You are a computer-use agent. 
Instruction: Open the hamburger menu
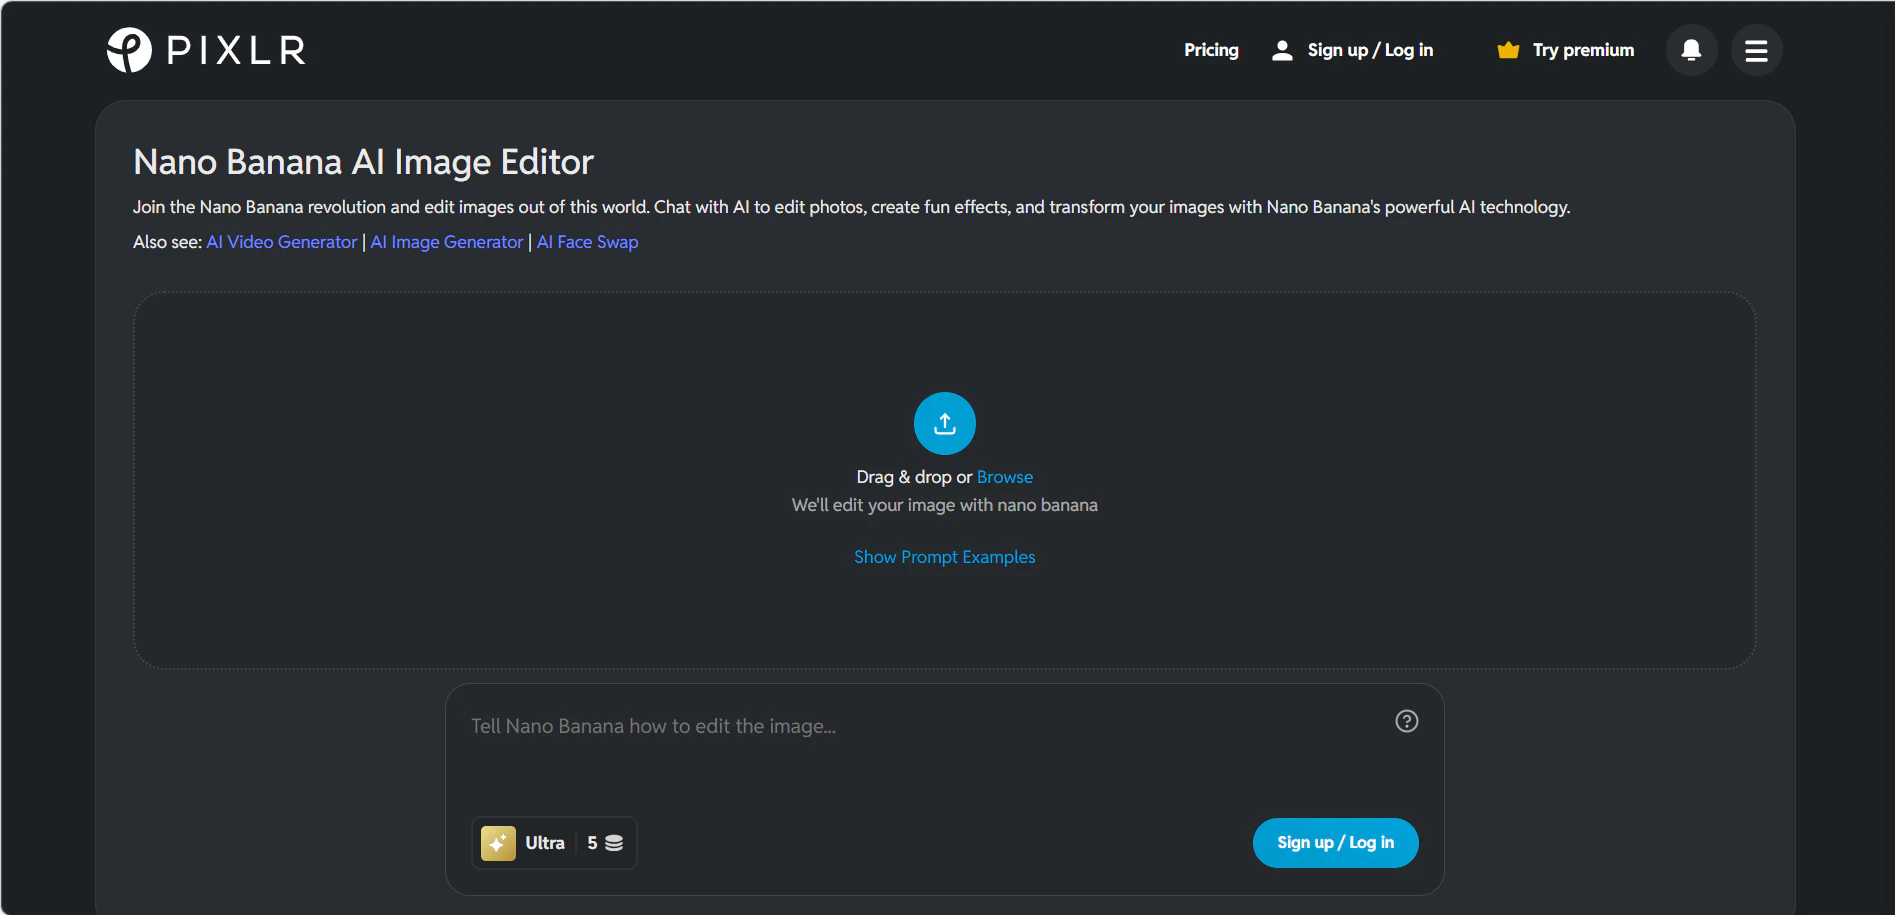click(x=1756, y=50)
